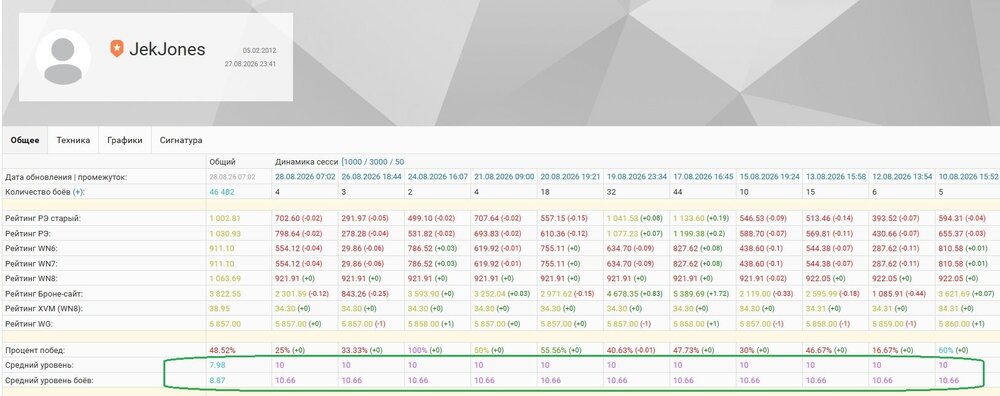
Task: Click the orange star badge beside JekJones
Action: coord(117,48)
